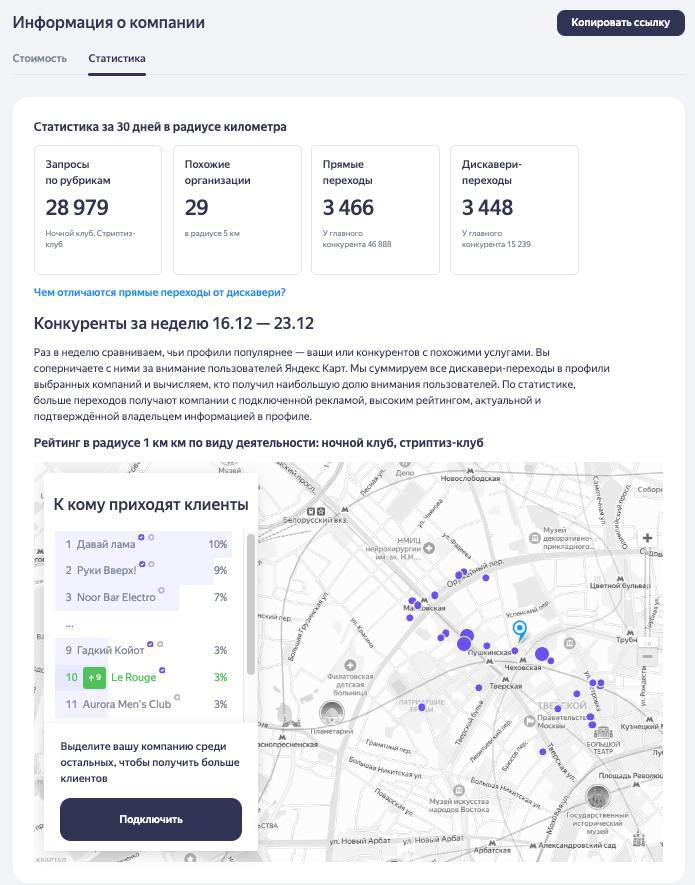This screenshot has width=695, height=885.
Task: Click the НМИЦ нейрохирургии hospital icon
Action: (429, 547)
